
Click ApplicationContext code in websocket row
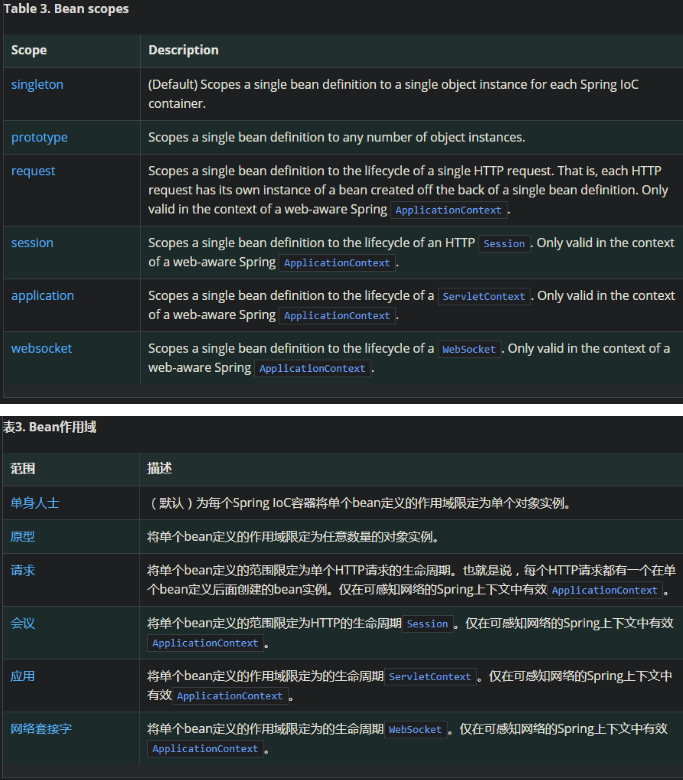[312, 369]
